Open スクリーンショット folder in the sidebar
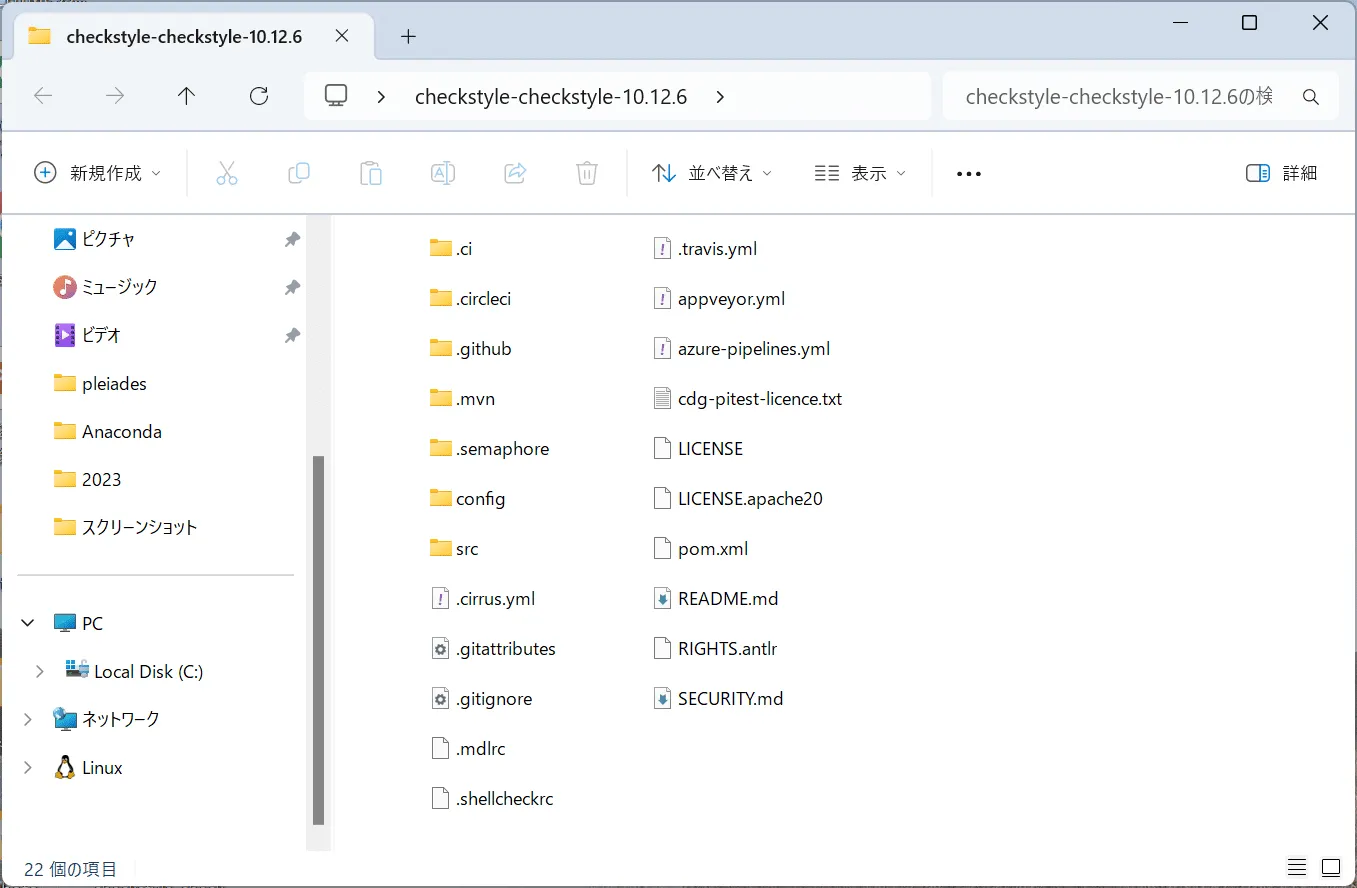This screenshot has height=888, width=1357. coord(140,527)
